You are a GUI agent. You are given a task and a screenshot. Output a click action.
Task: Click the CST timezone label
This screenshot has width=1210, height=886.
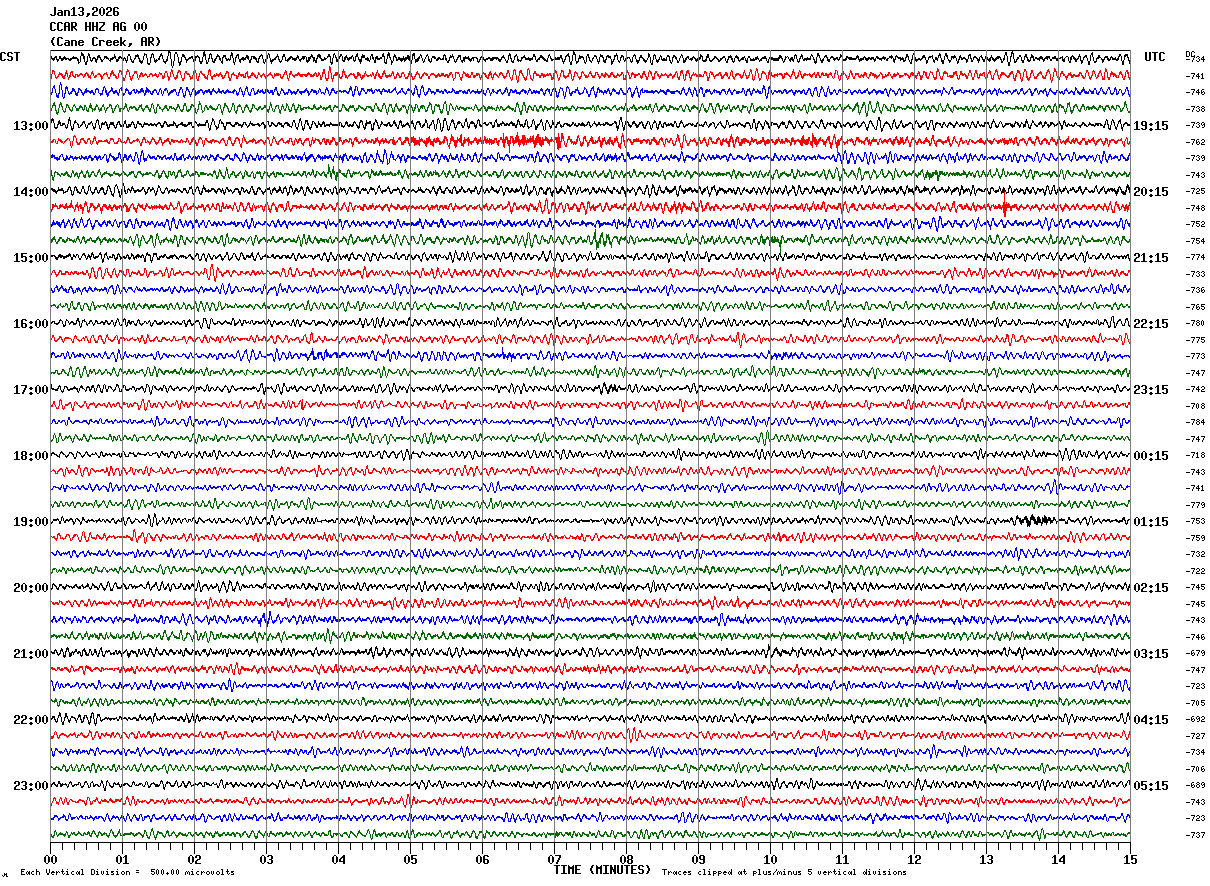click(x=10, y=57)
